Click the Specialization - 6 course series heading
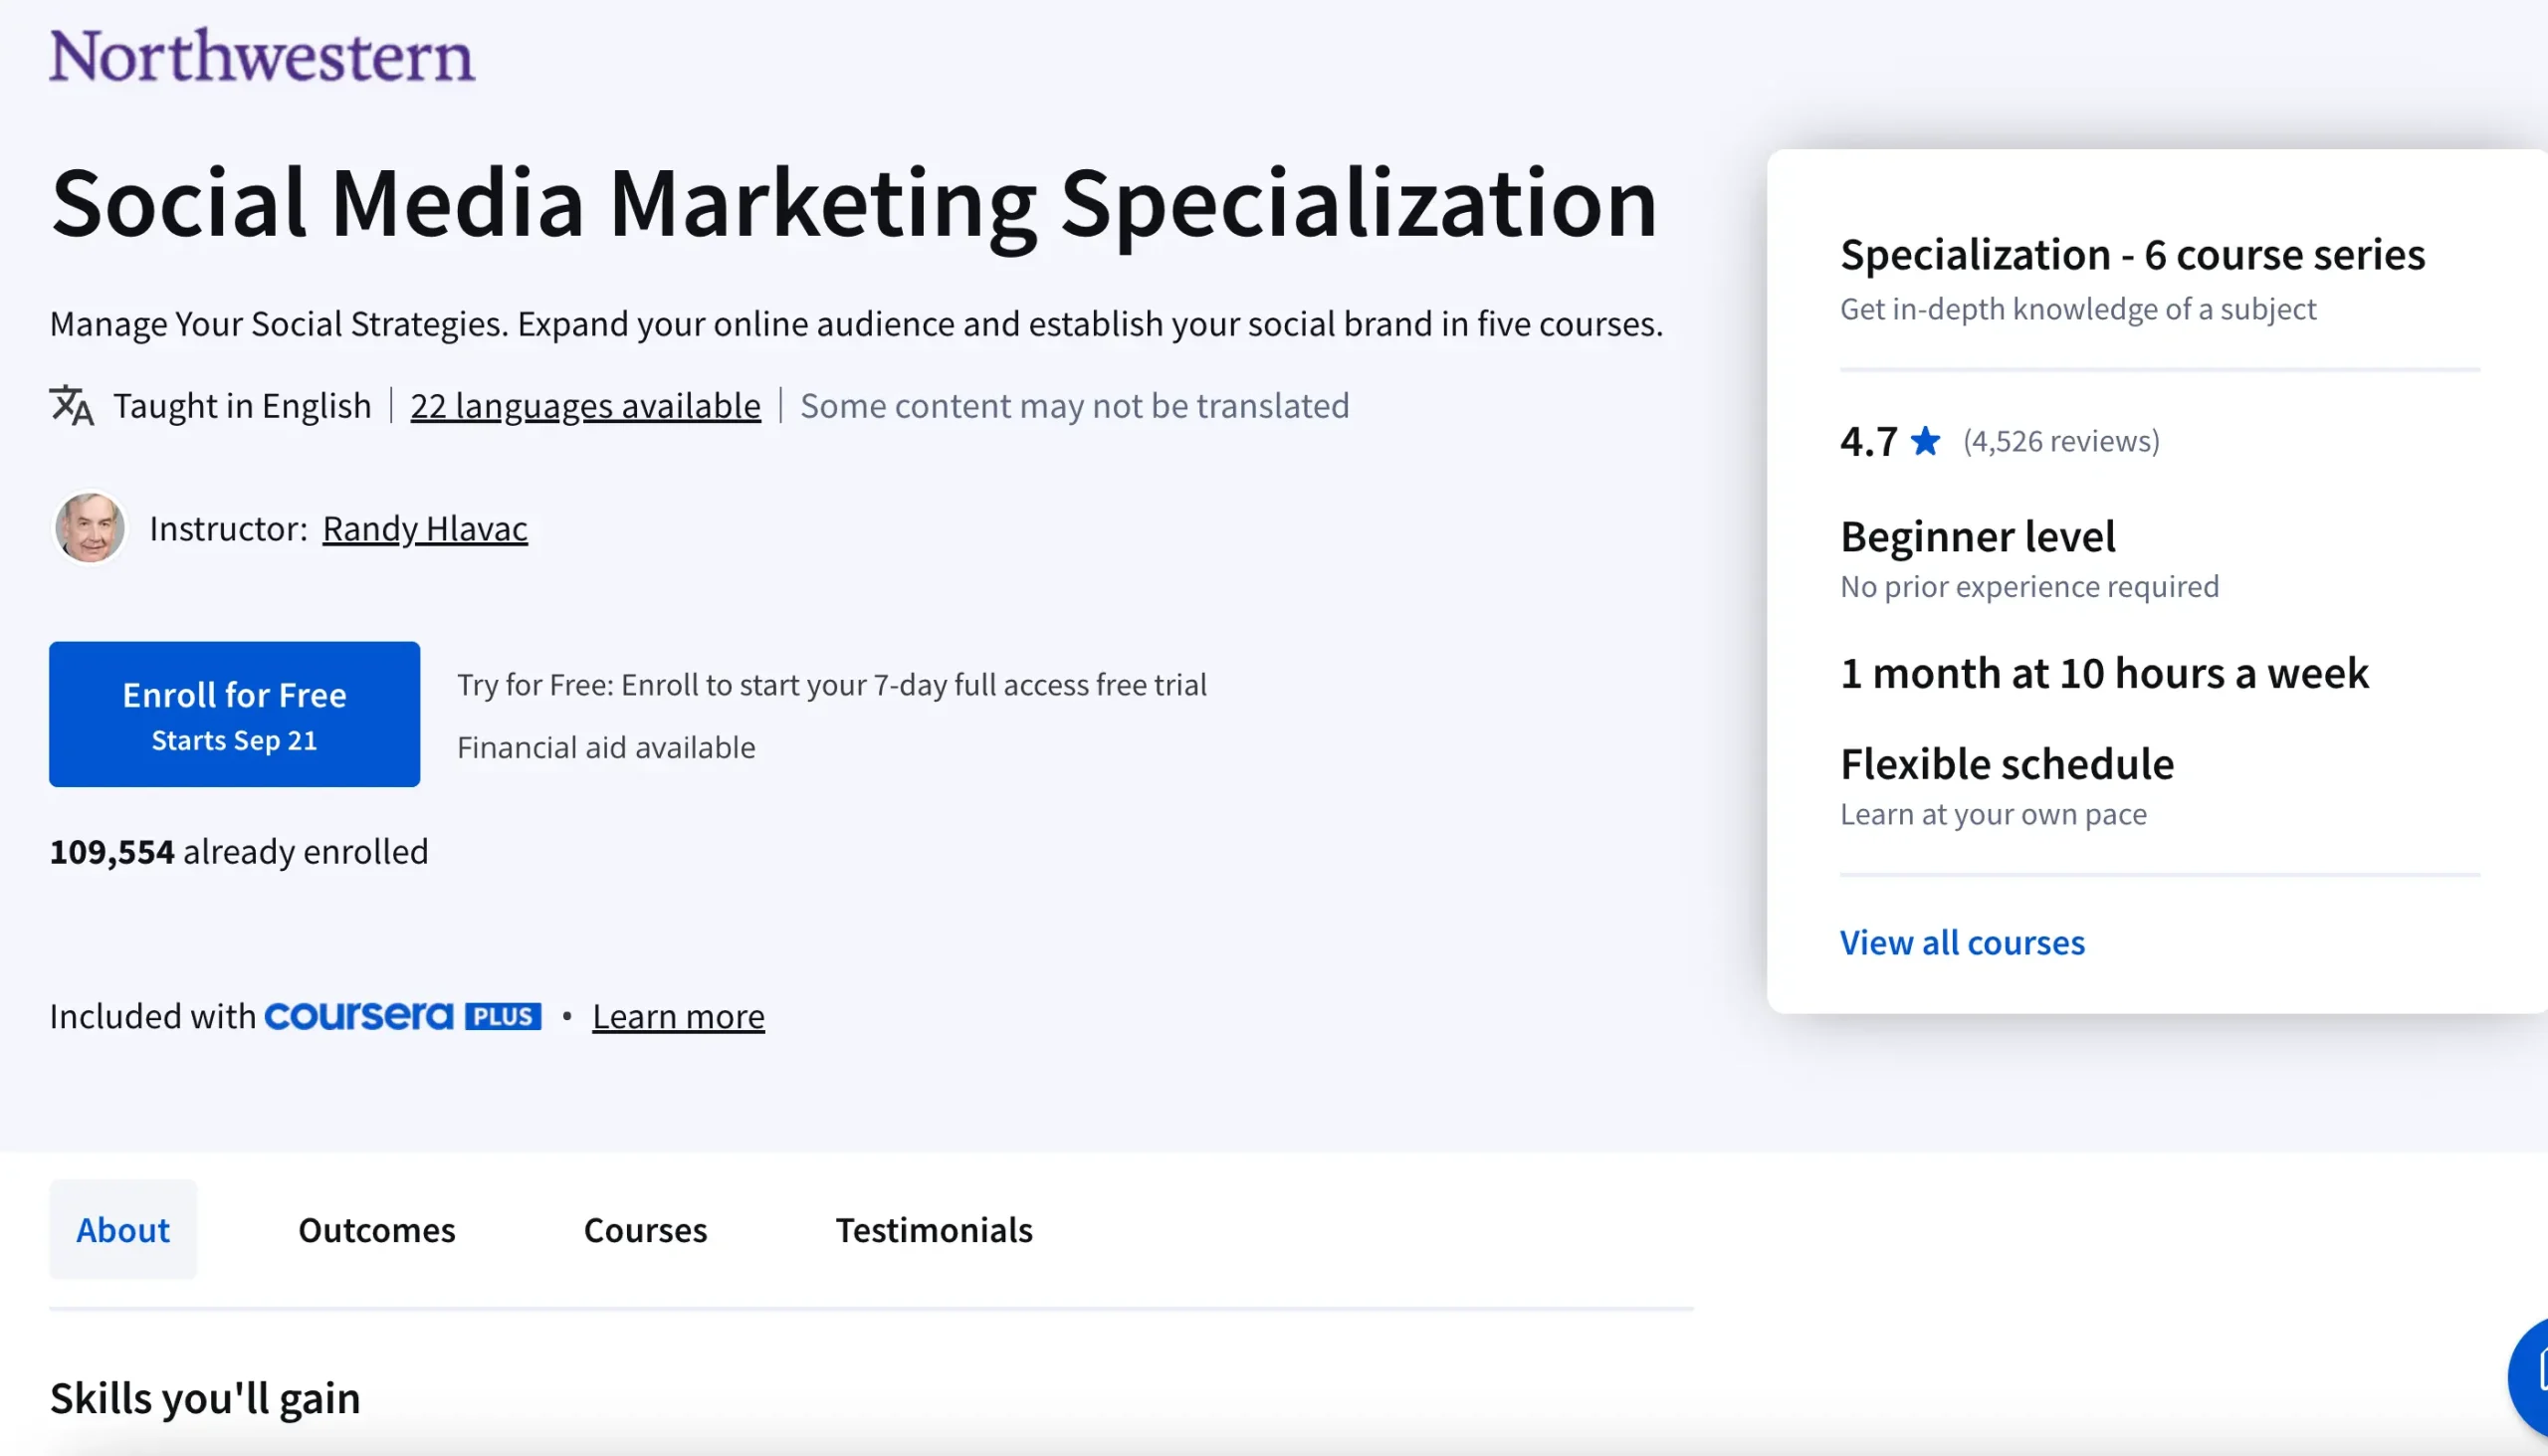This screenshot has height=1456, width=2548. coord(2132,254)
